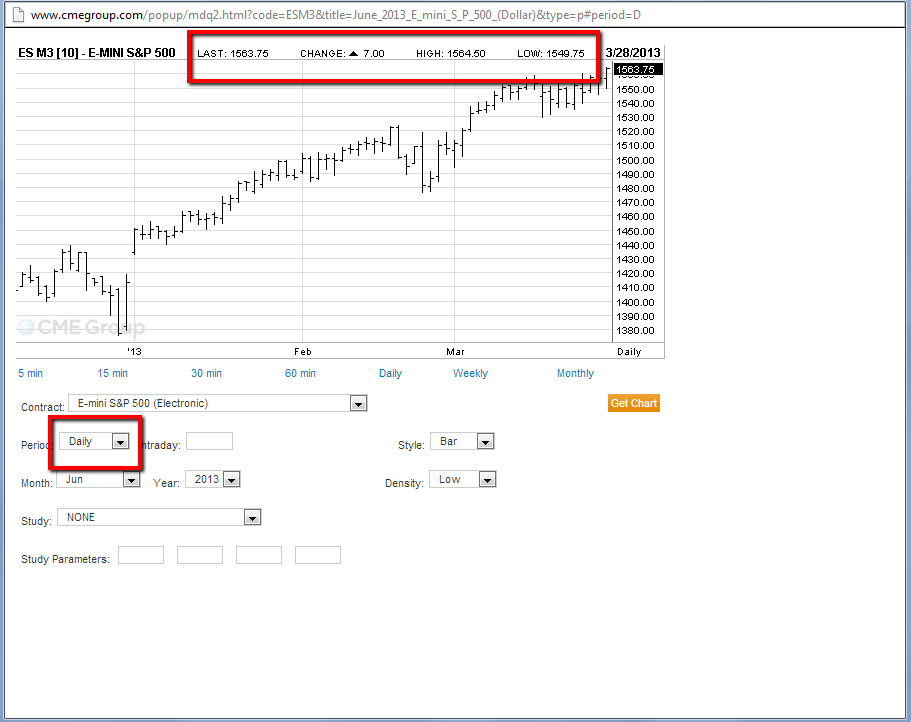This screenshot has height=722, width=911.
Task: Click the 1500.00 price axis label
Action: pyautogui.click(x=635, y=160)
